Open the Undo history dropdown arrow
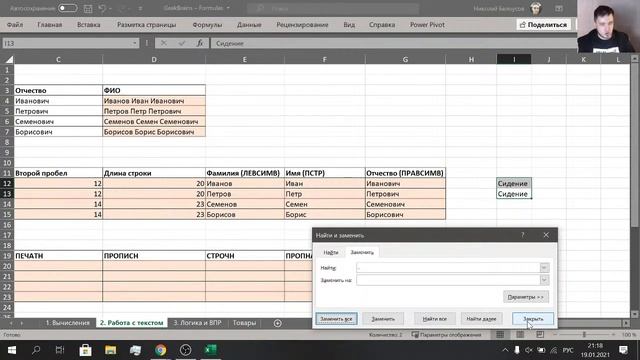Image resolution: width=640 pixels, height=360 pixels. (x=111, y=8)
